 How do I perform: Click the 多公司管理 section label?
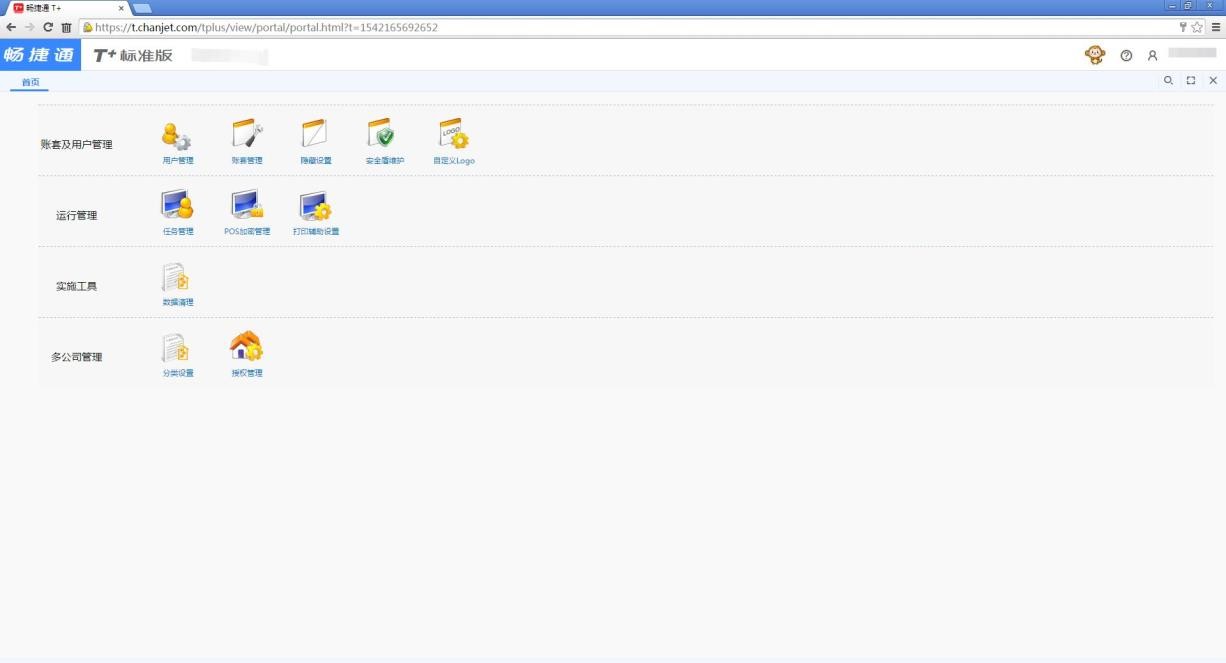pos(77,357)
